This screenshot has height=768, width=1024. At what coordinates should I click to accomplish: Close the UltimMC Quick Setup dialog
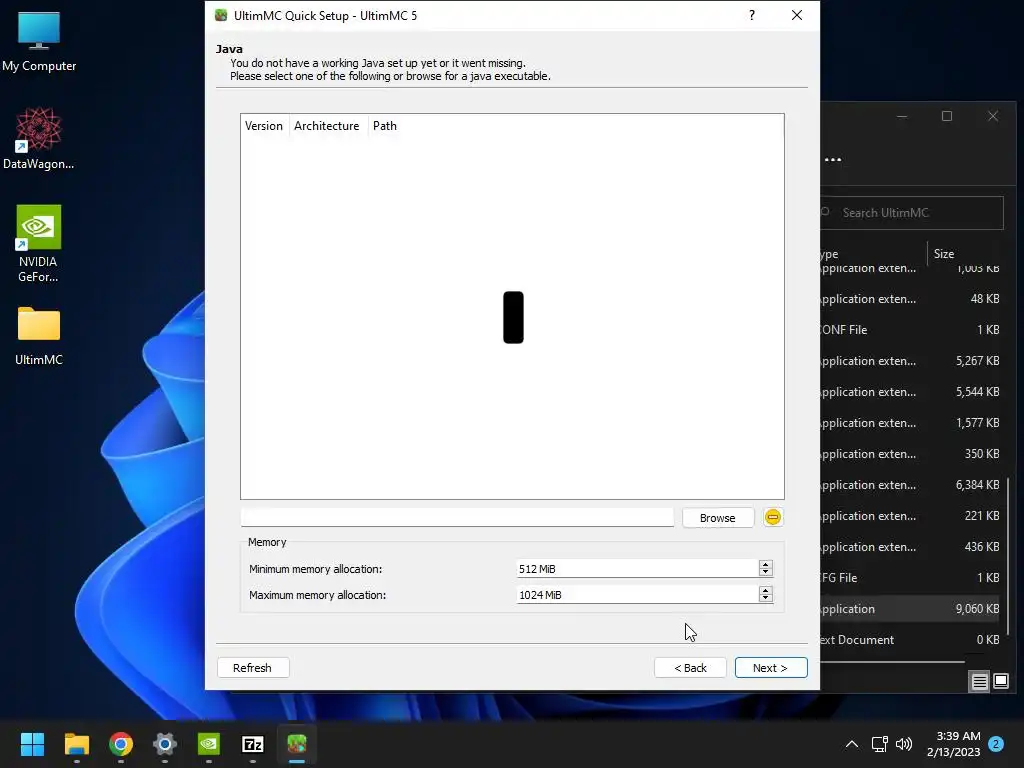797,15
